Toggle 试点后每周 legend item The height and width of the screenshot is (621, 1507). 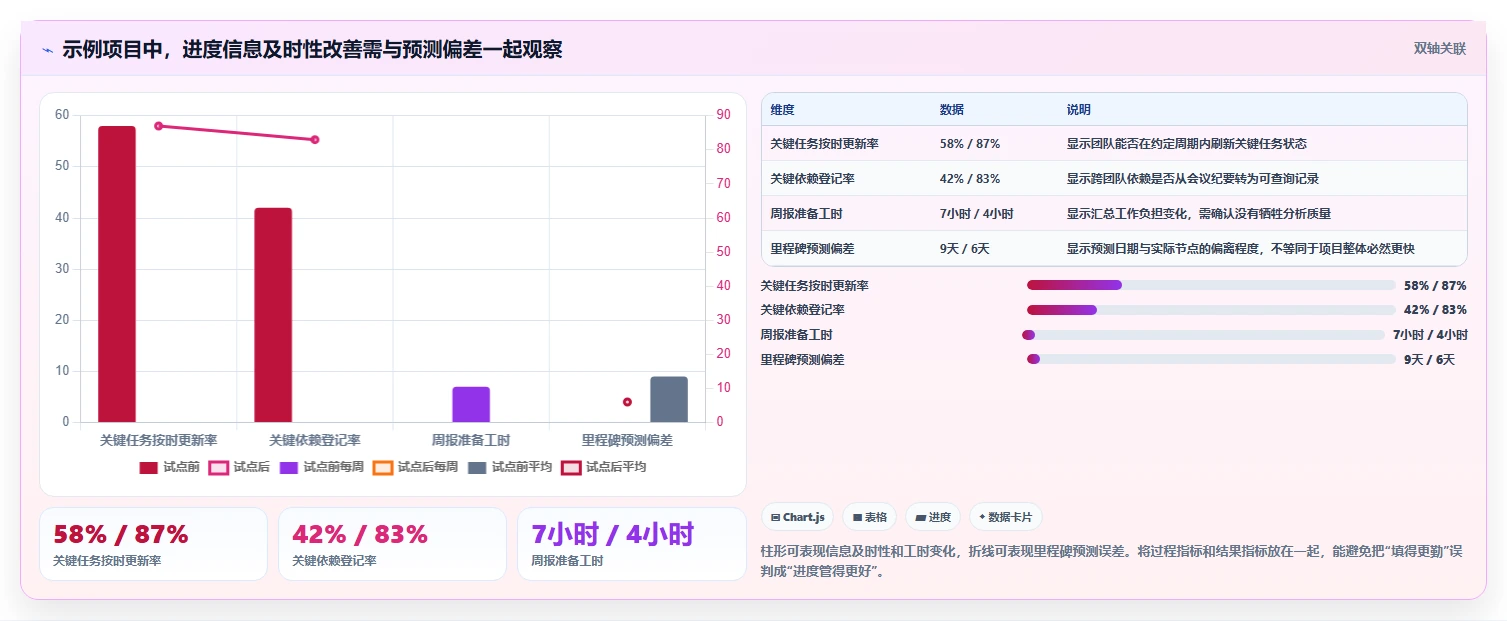coord(415,467)
